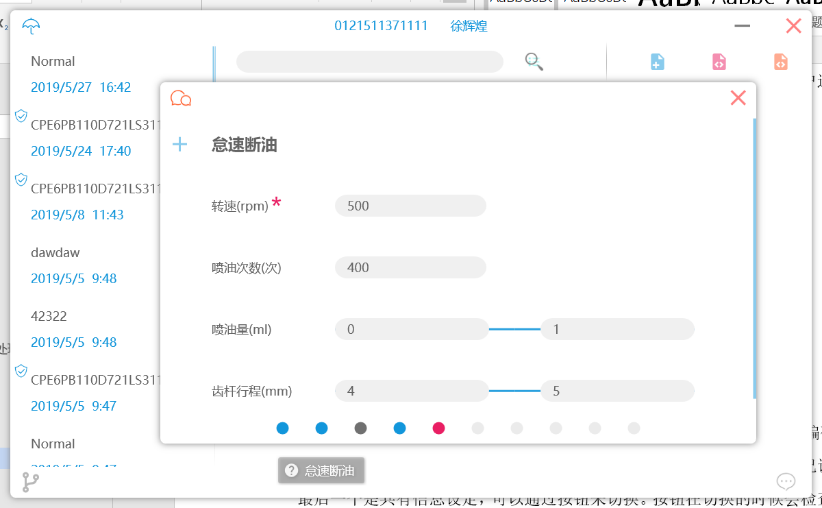Click the 转速(rpm) field showing 500
This screenshot has height=508, width=822.
tap(410, 206)
